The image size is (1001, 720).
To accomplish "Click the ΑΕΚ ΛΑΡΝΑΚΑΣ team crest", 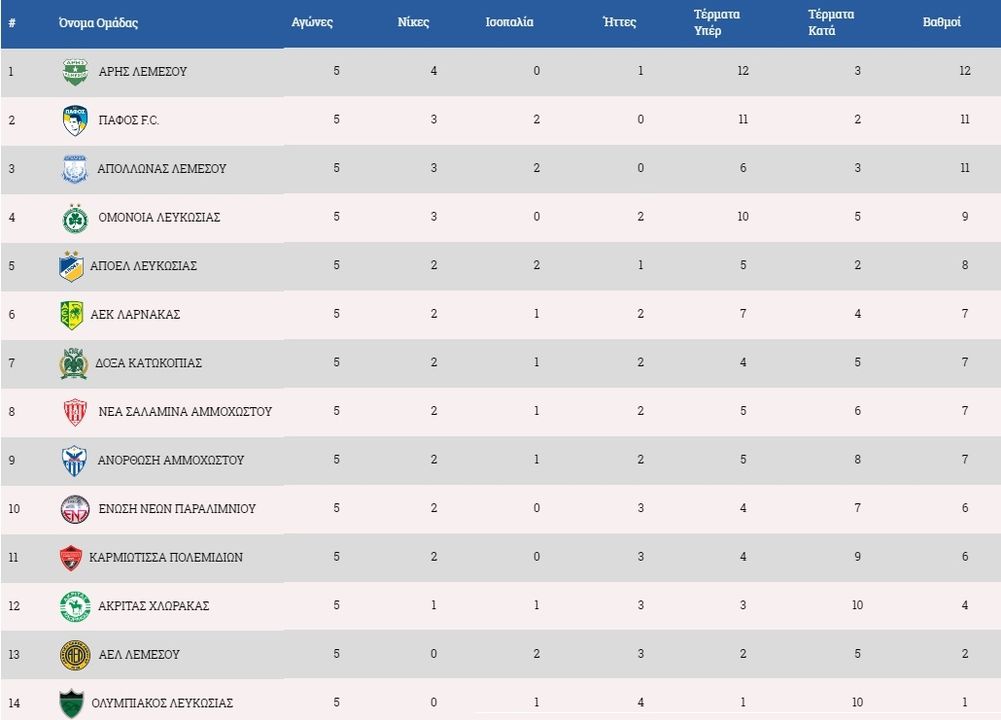I will (x=72, y=315).
